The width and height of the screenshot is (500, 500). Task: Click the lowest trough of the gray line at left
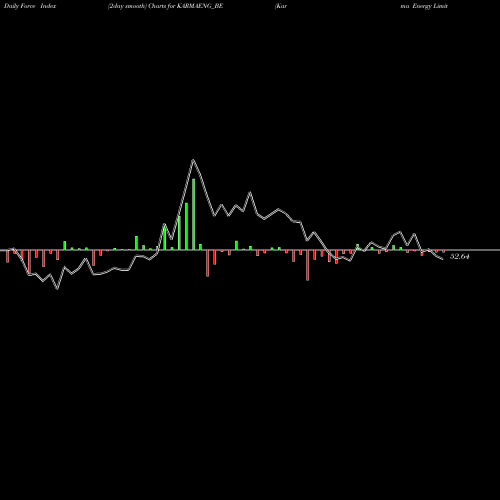pyautogui.click(x=57, y=289)
